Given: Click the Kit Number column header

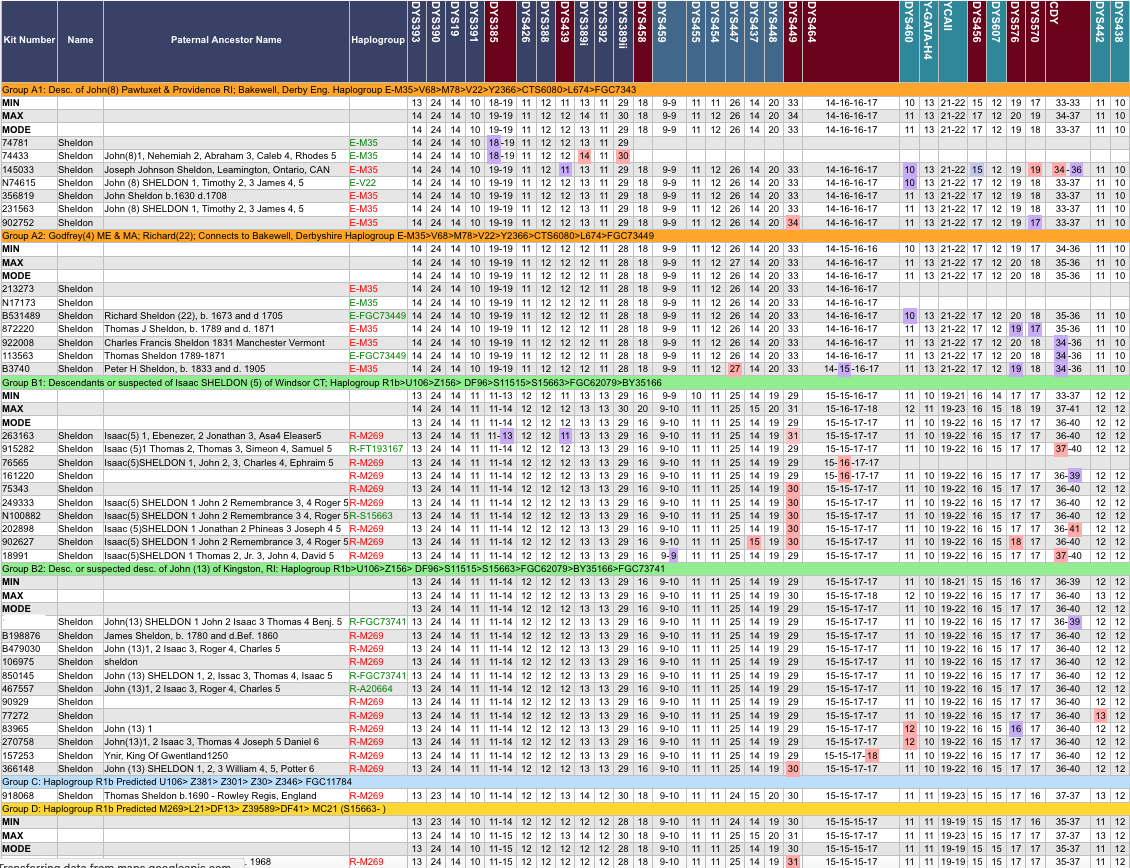Looking at the screenshot, I should click(x=29, y=40).
